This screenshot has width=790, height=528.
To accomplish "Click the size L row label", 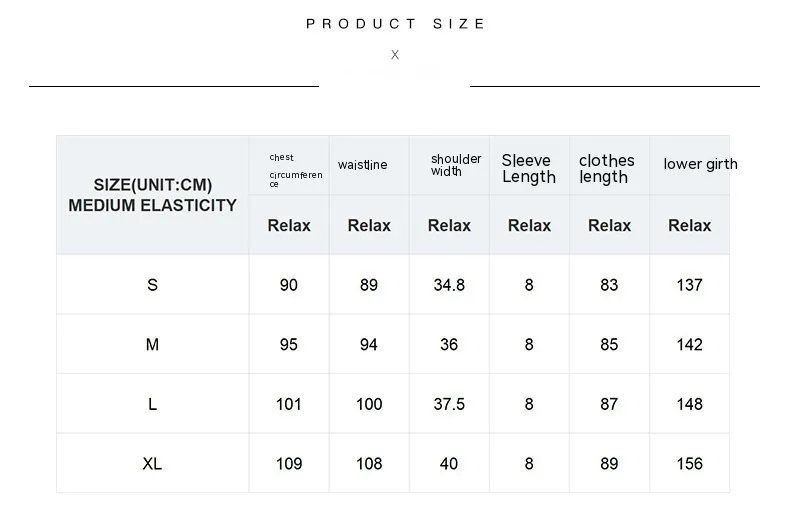I will coord(152,404).
